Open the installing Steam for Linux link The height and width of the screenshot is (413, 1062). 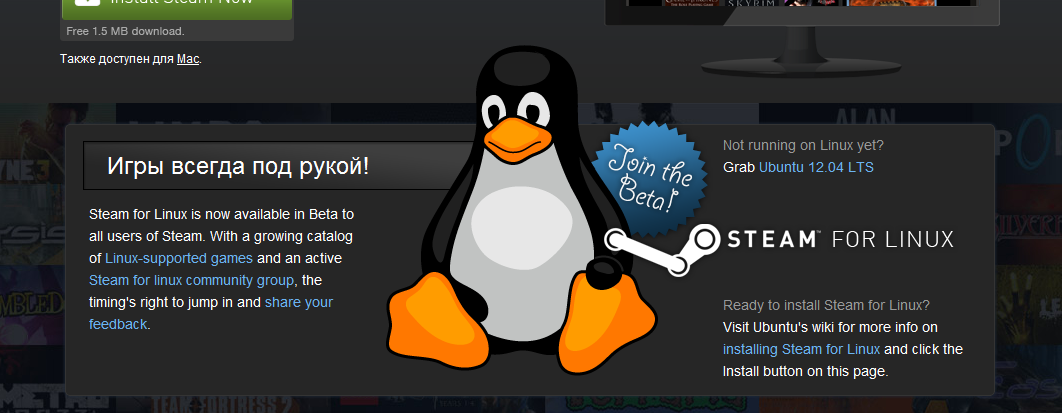point(801,349)
